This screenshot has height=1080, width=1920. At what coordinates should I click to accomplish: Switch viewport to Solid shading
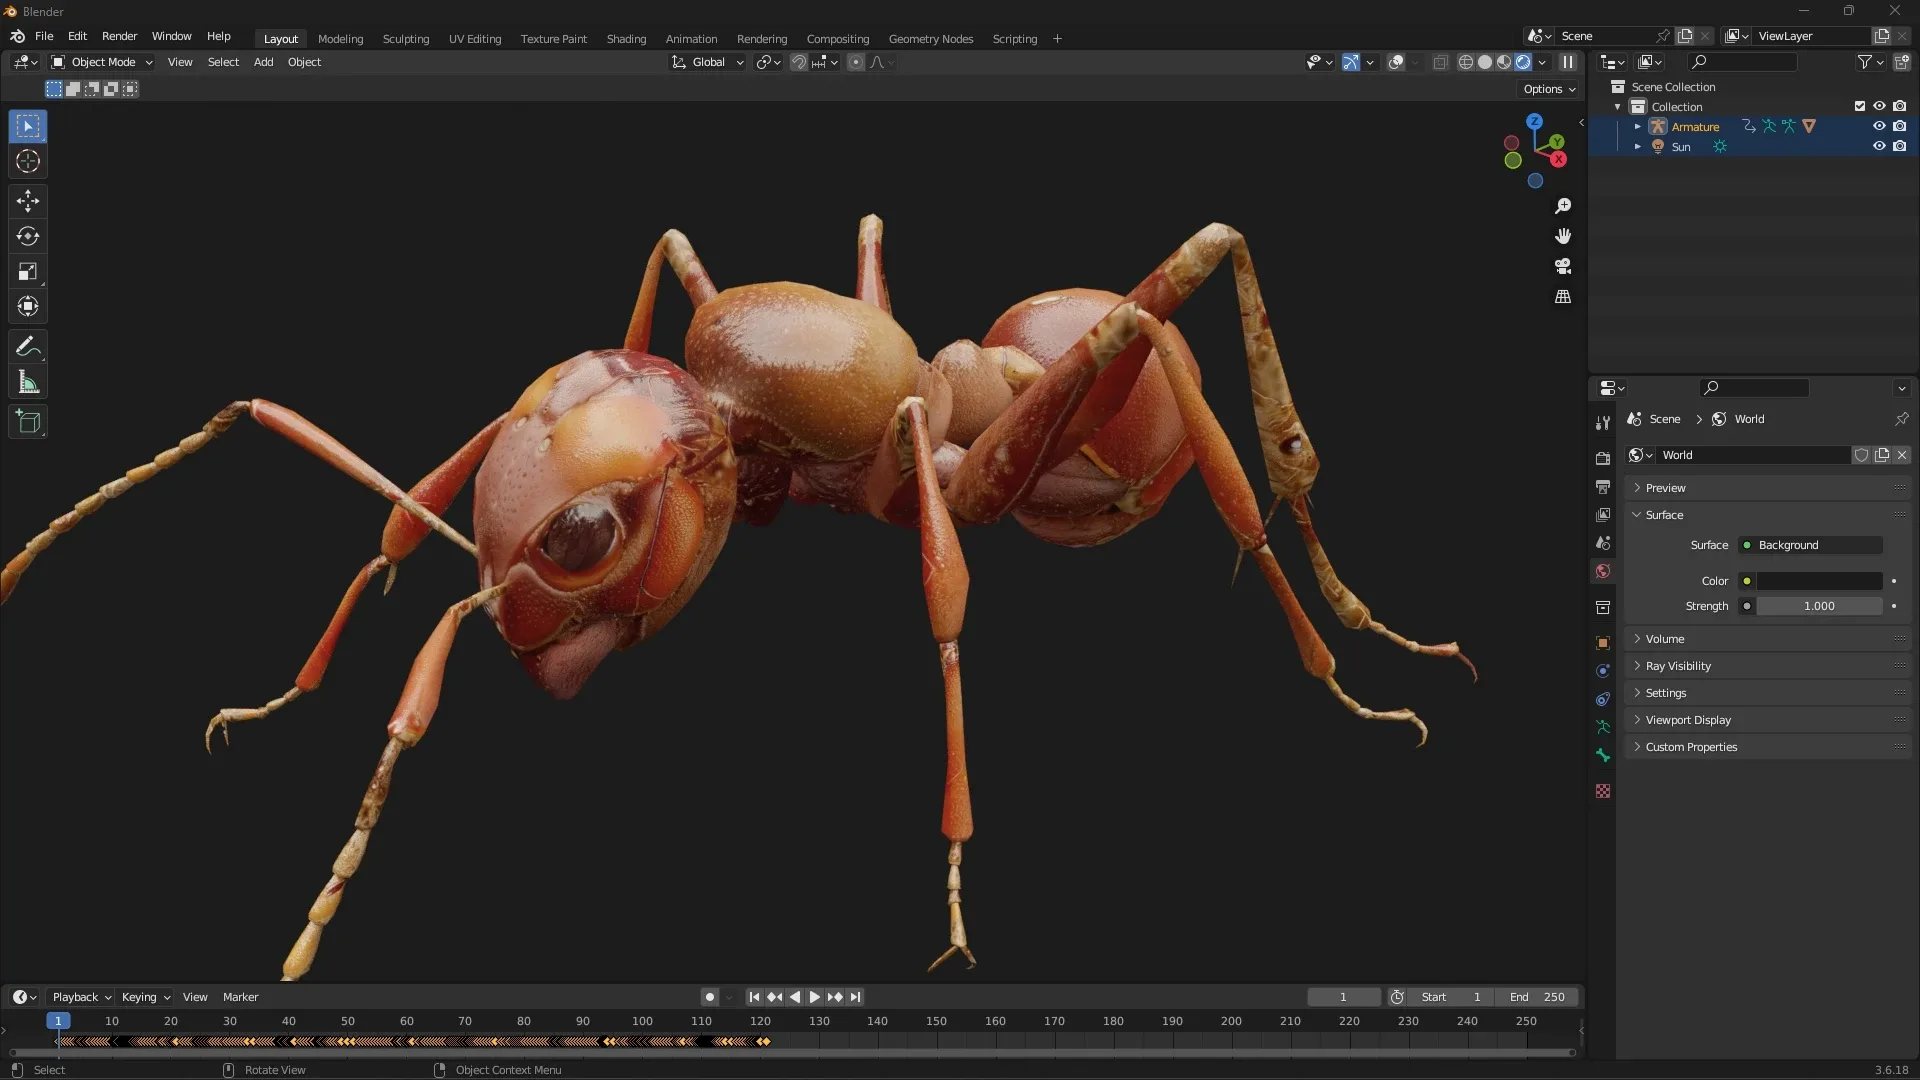[x=1485, y=61]
